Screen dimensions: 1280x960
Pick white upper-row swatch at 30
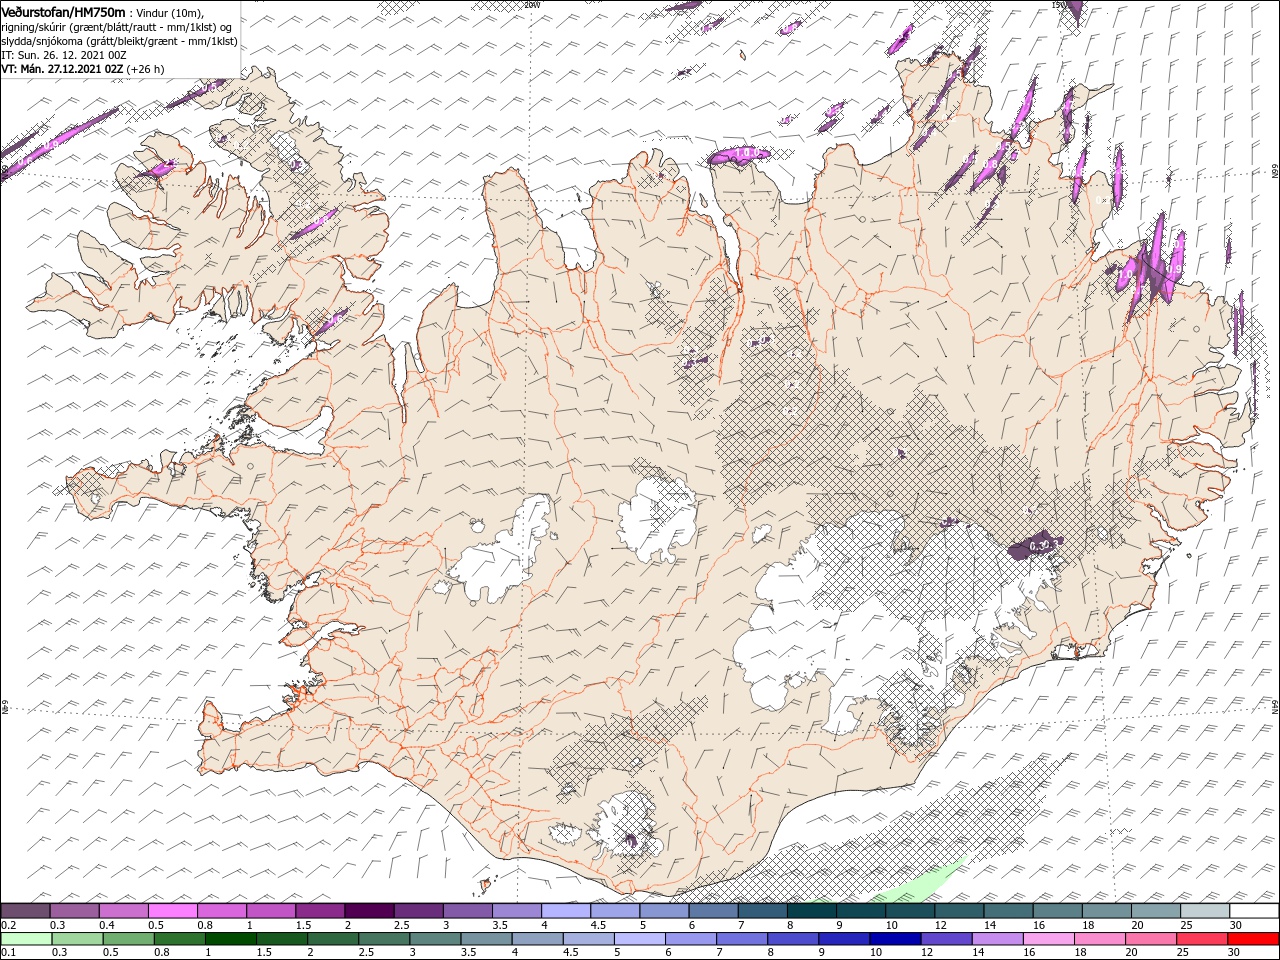1253,911
